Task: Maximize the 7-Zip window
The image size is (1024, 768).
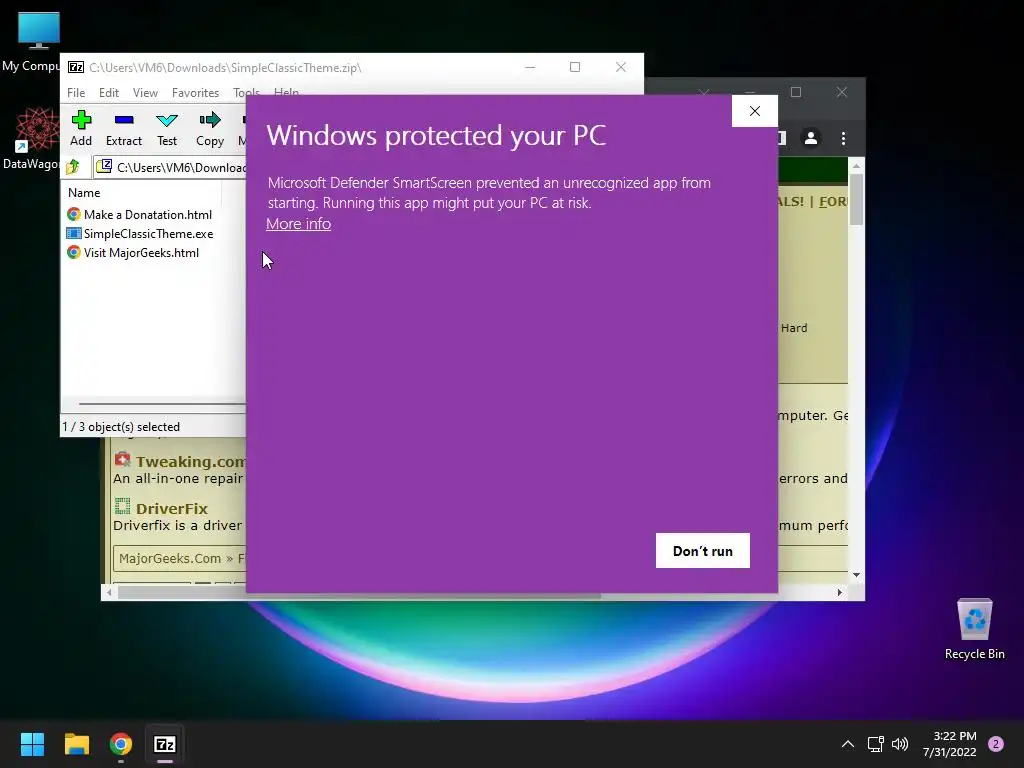Action: [x=575, y=67]
